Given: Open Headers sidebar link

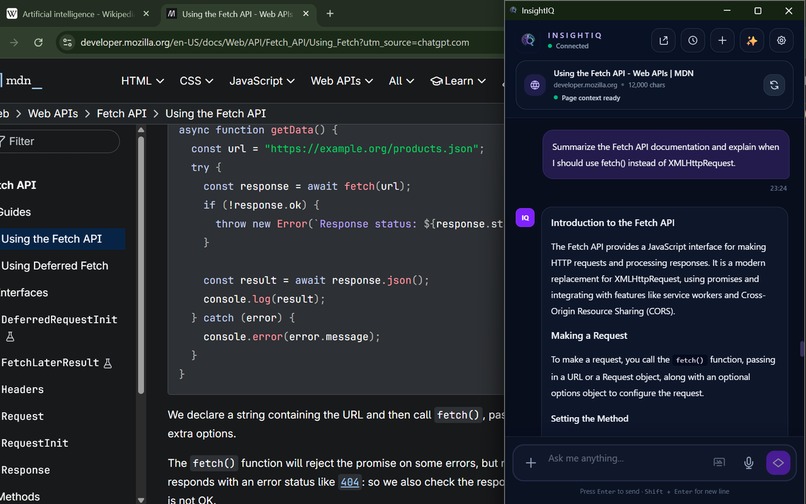Looking at the screenshot, I should tap(22, 390).
